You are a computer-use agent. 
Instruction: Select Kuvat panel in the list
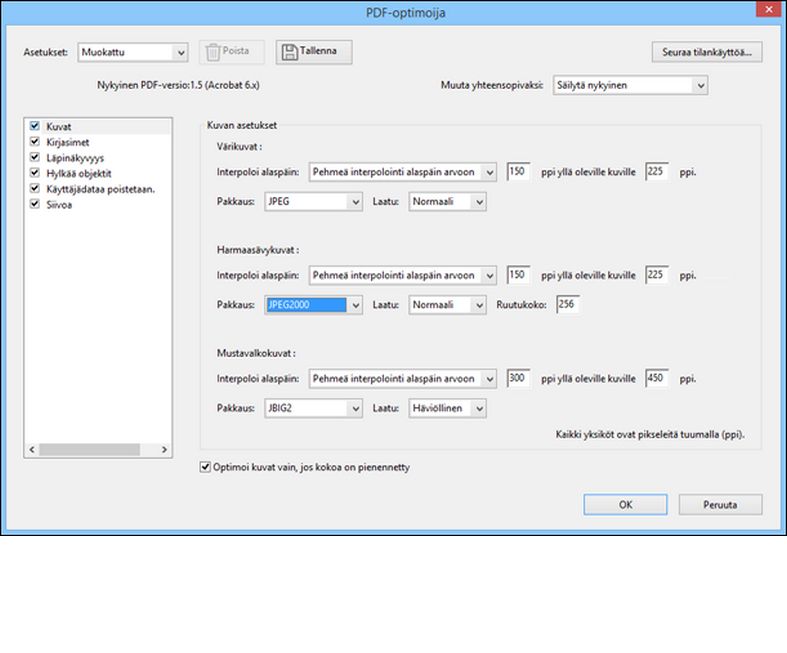[x=59, y=127]
